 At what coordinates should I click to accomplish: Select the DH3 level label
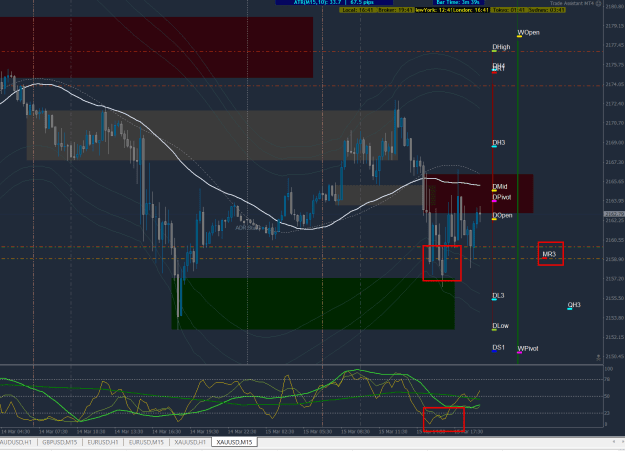[499, 143]
